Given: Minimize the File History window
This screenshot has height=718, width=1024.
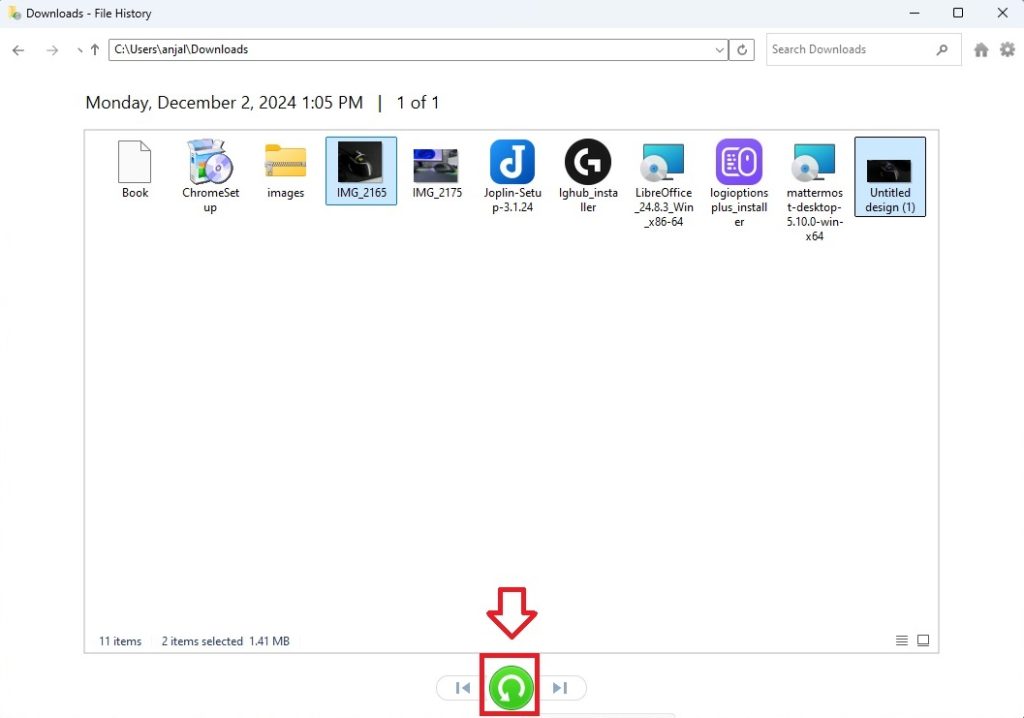Looking at the screenshot, I should click(914, 12).
